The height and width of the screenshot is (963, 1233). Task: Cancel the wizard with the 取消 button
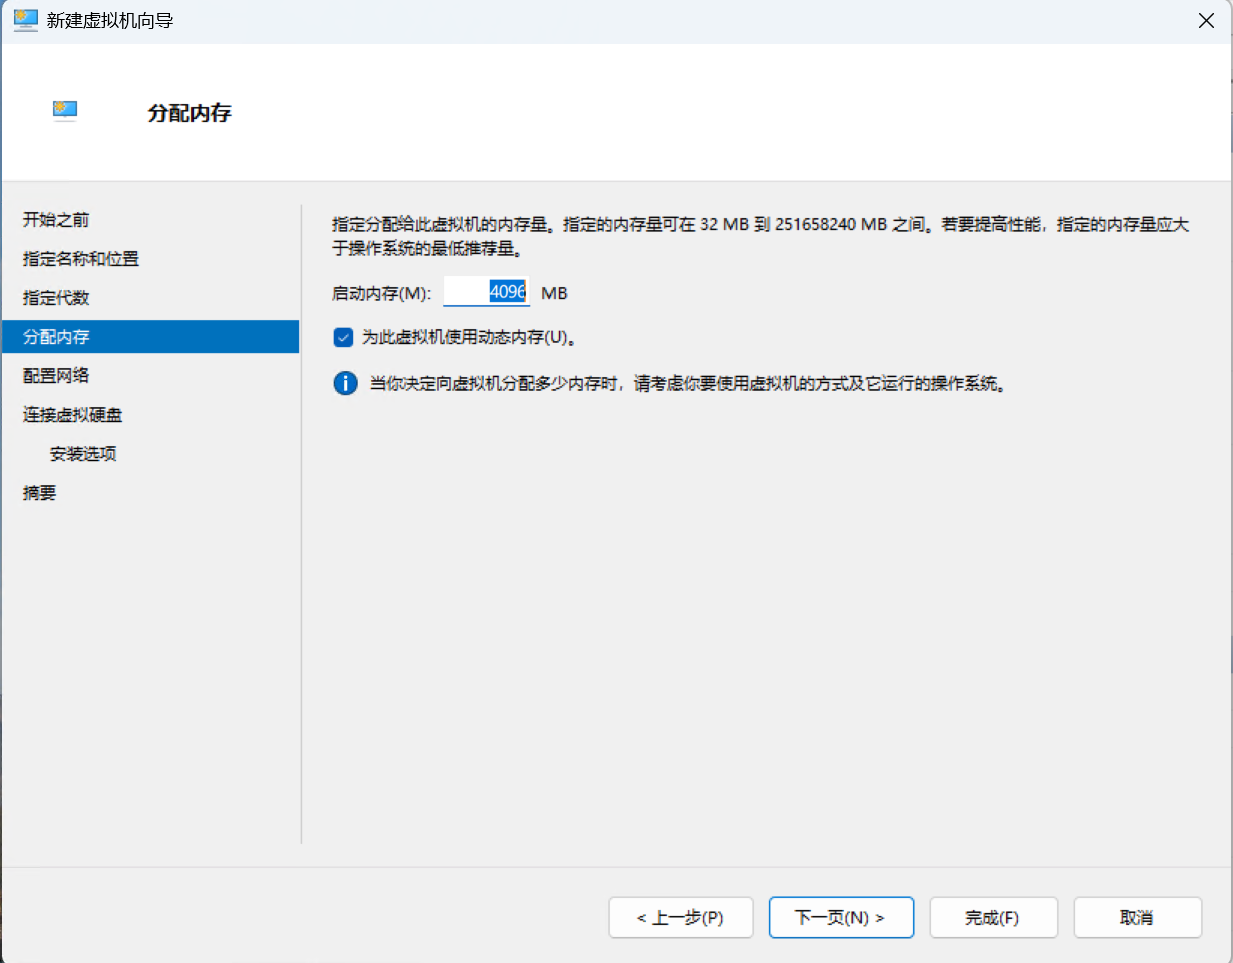1137,917
